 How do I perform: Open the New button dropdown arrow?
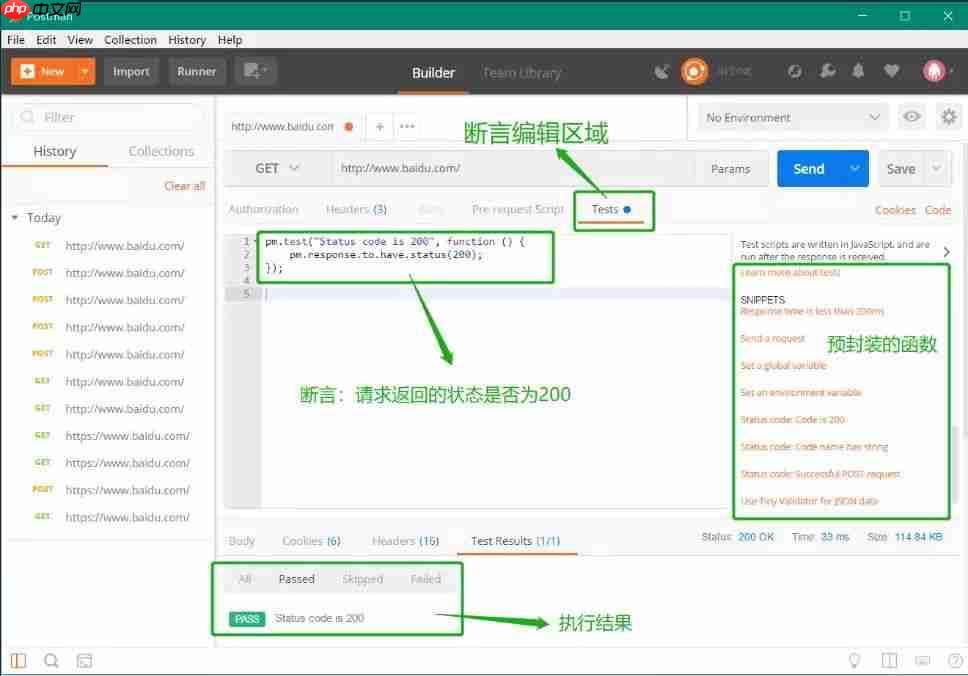pyautogui.click(x=85, y=72)
